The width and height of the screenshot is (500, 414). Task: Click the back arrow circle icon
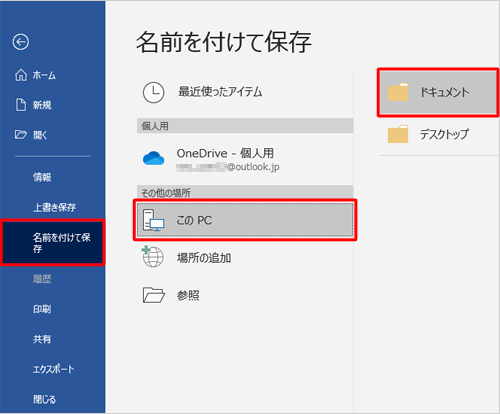coord(21,42)
